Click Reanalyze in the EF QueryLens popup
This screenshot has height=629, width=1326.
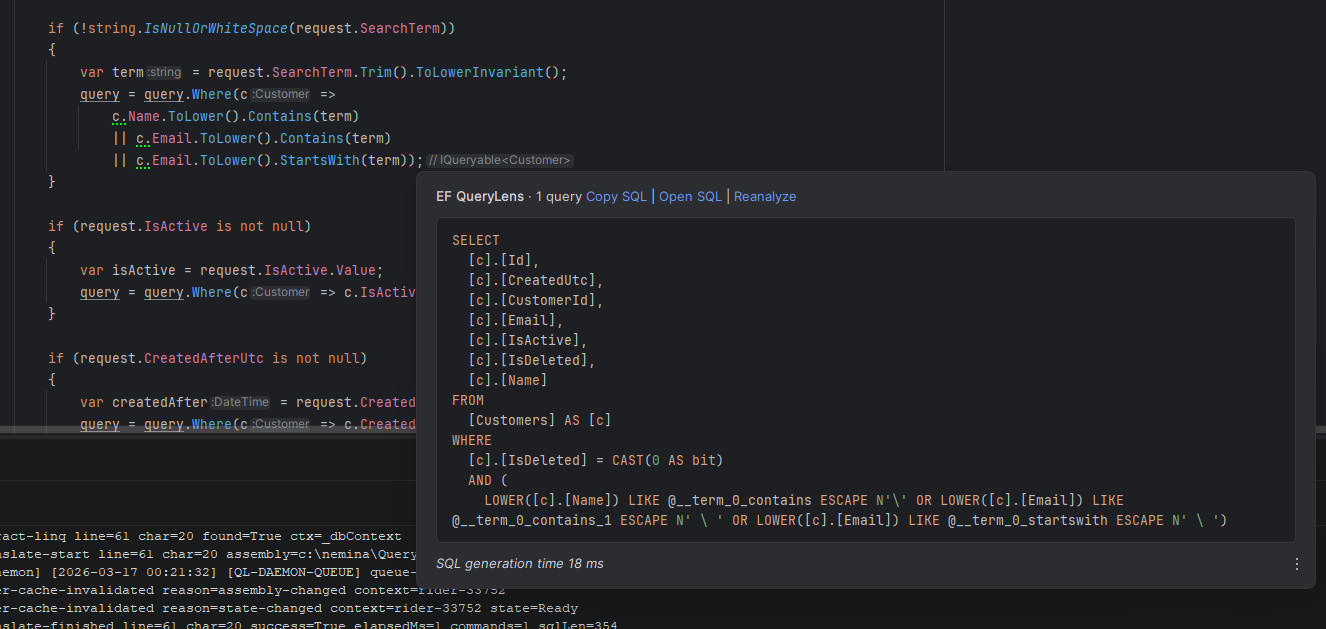tap(765, 197)
